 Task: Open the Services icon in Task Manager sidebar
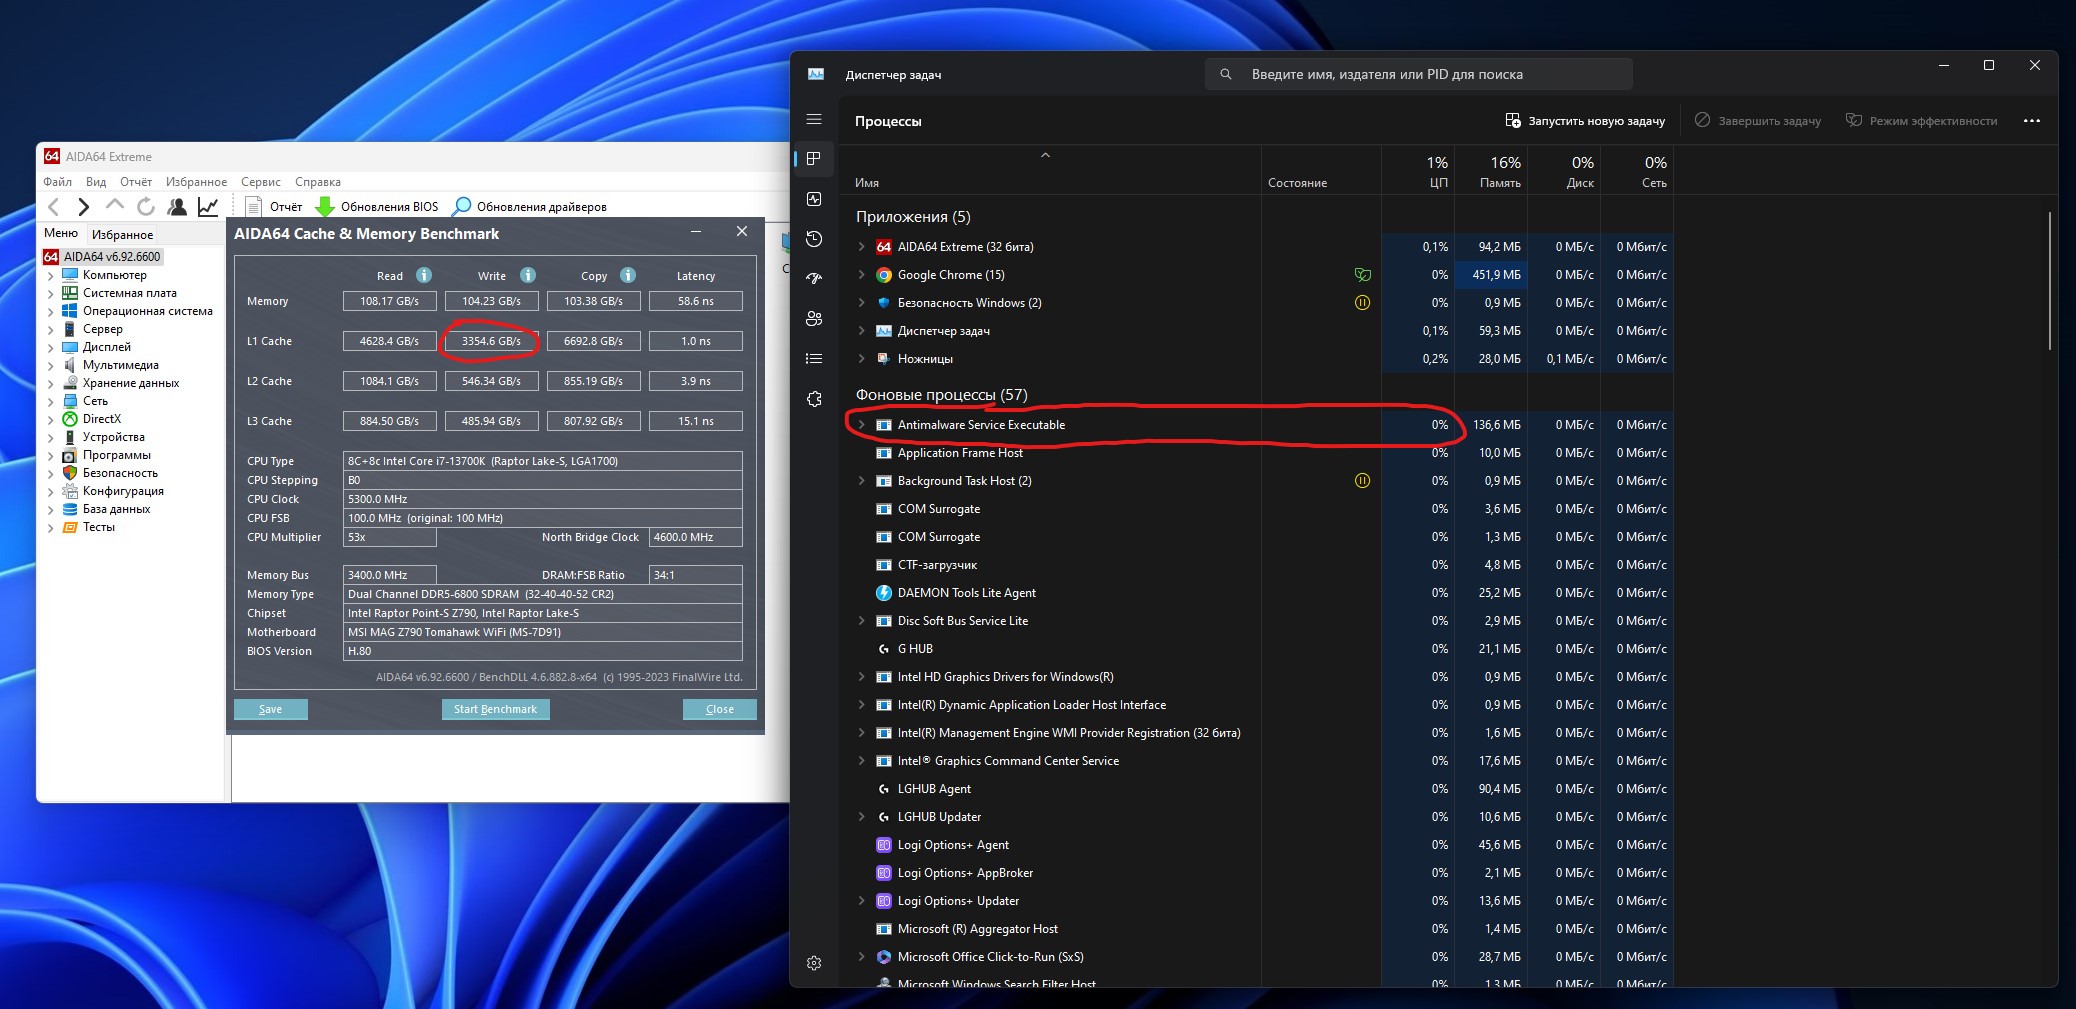click(x=814, y=399)
